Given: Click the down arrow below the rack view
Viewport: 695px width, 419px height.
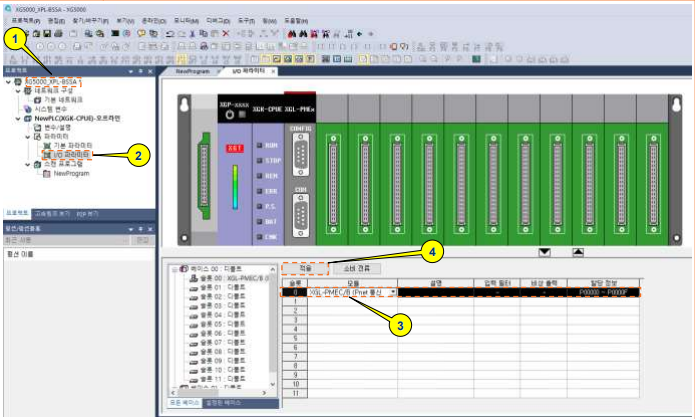Looking at the screenshot, I should coord(545,252).
